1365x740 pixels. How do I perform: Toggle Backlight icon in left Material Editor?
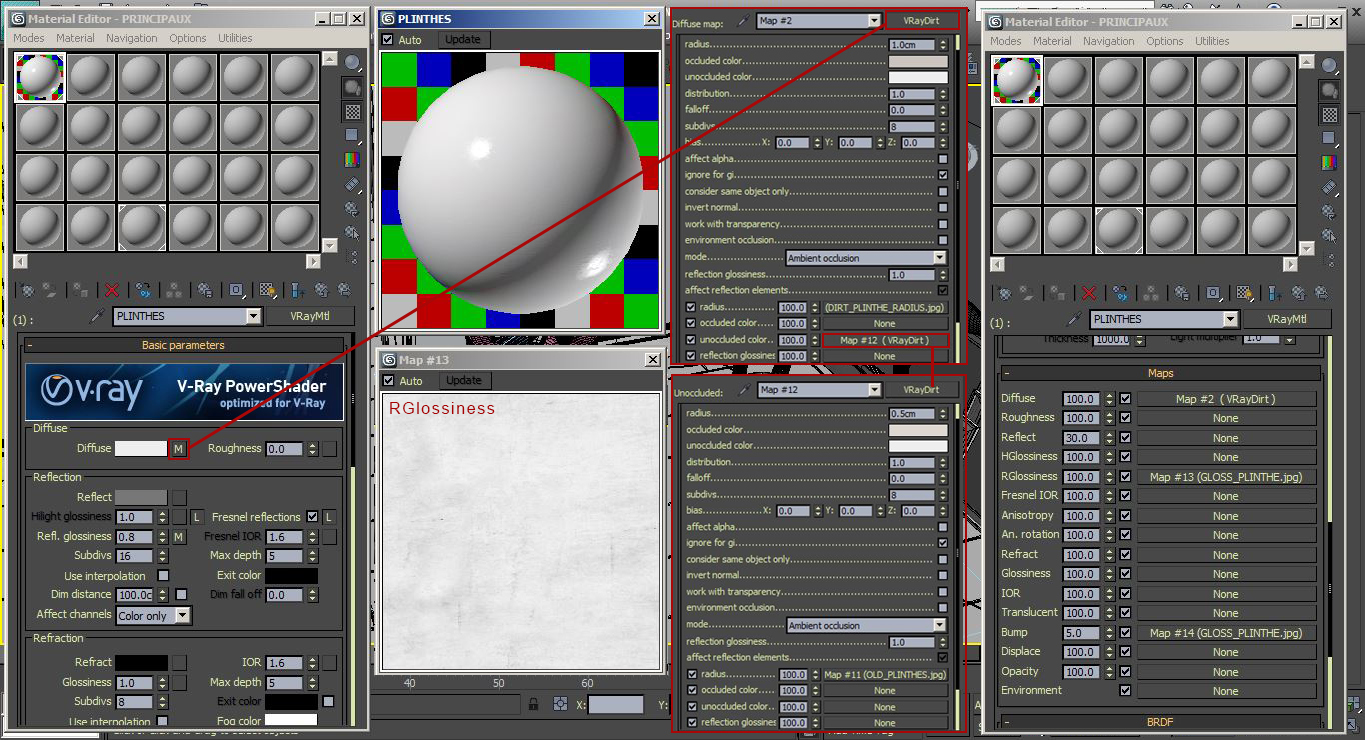tap(353, 86)
